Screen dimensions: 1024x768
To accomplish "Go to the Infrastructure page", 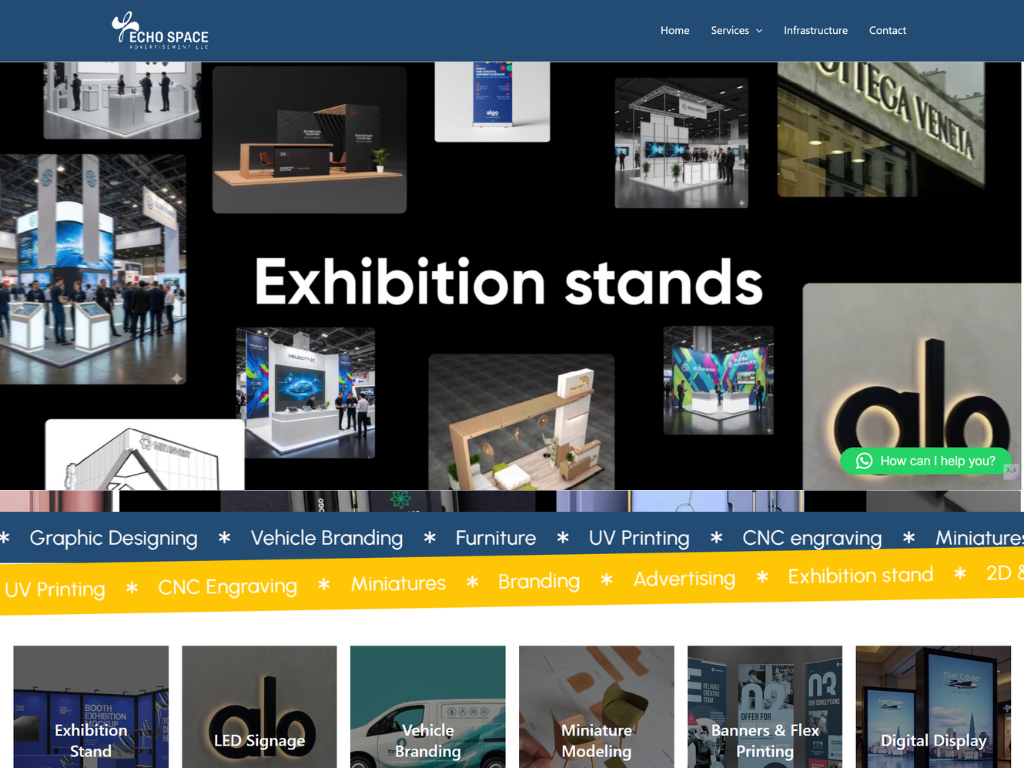I will click(x=815, y=31).
